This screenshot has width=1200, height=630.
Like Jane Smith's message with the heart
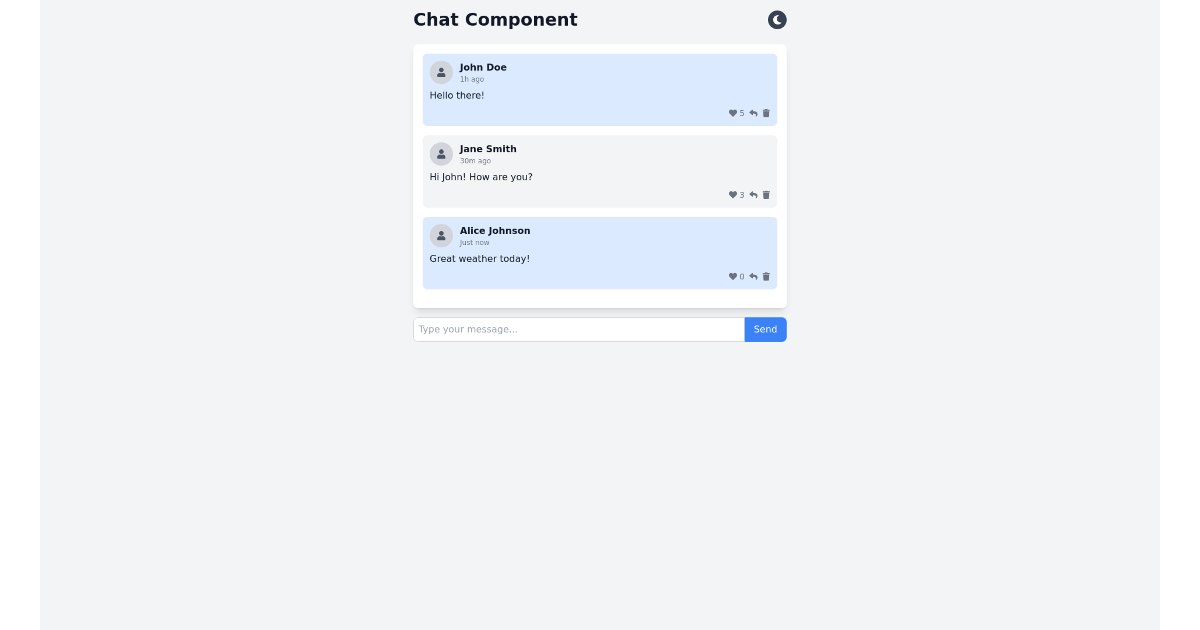click(733, 195)
